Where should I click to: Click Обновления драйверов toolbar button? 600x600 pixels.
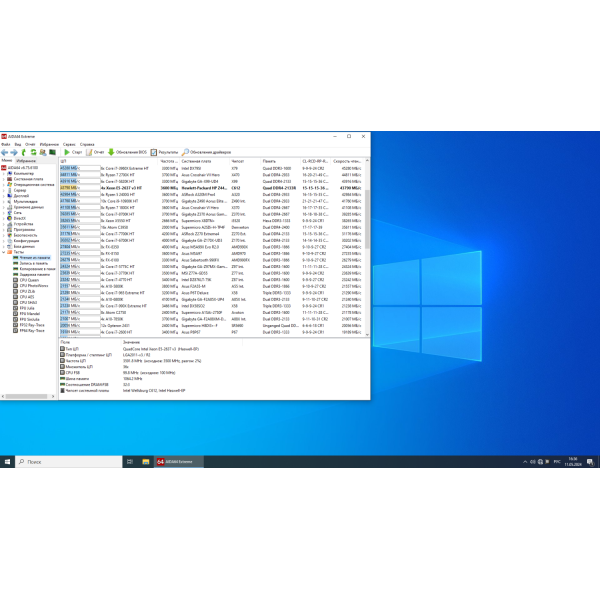(x=207, y=152)
